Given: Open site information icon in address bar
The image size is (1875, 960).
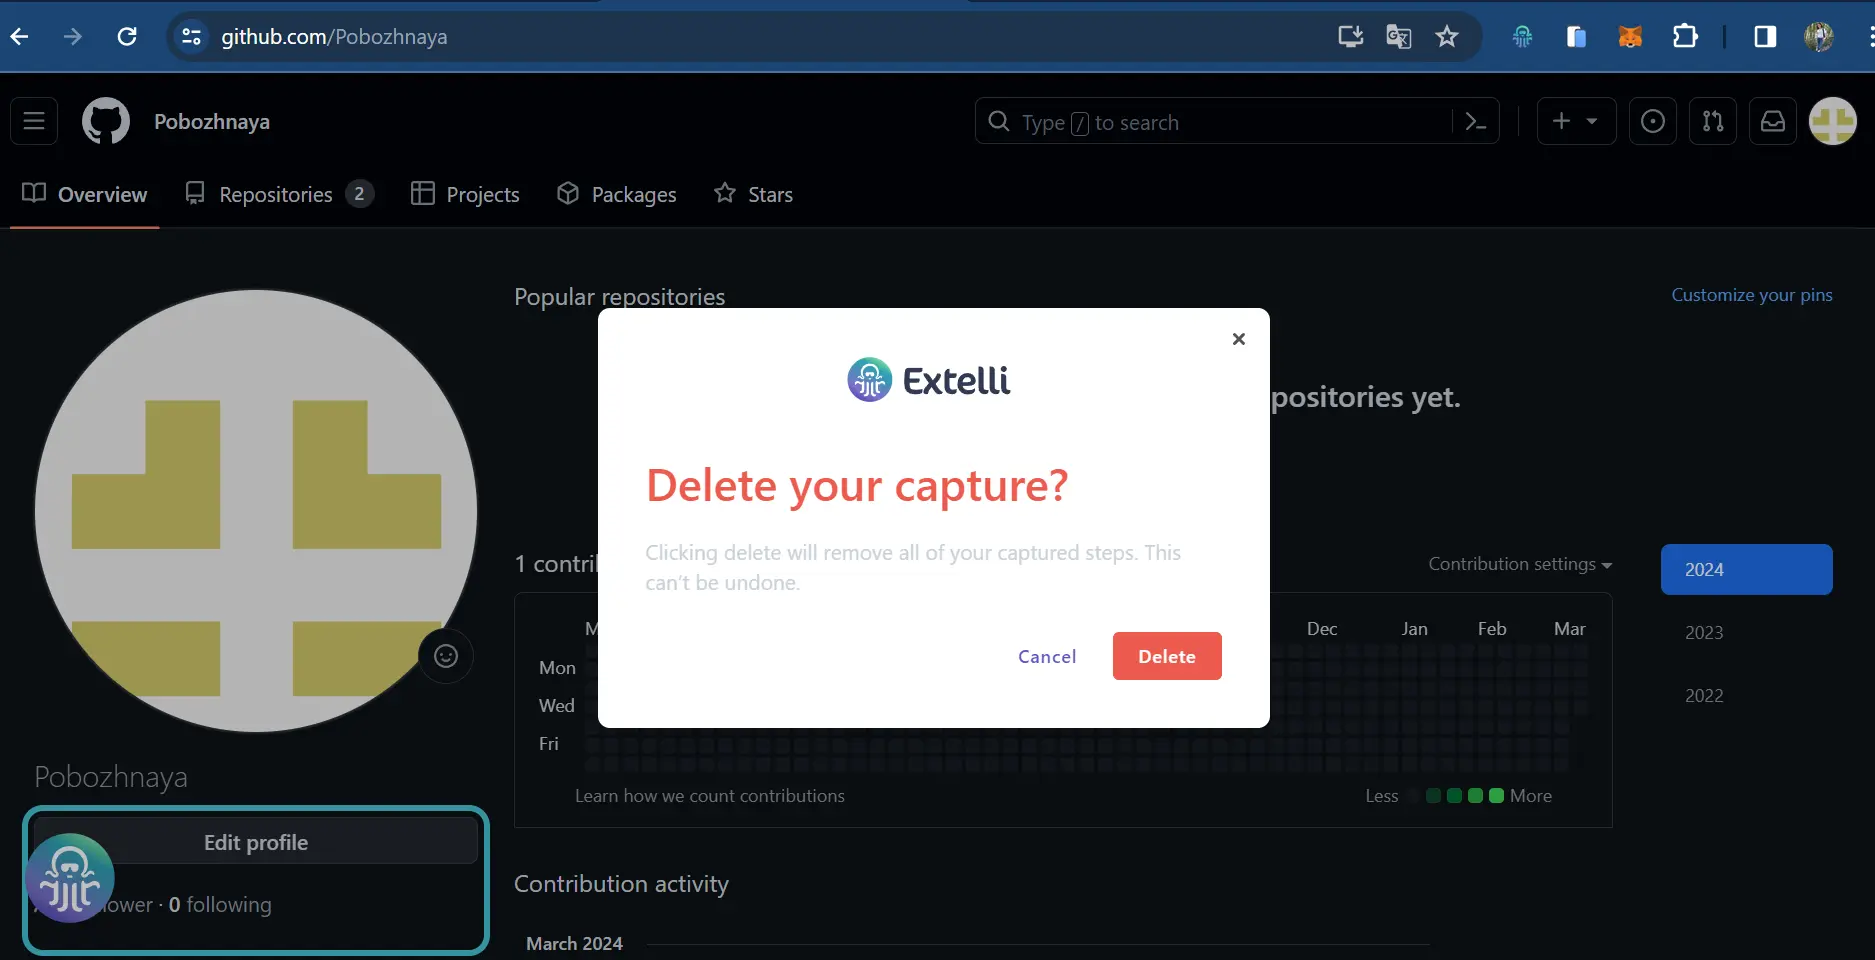Looking at the screenshot, I should point(191,37).
